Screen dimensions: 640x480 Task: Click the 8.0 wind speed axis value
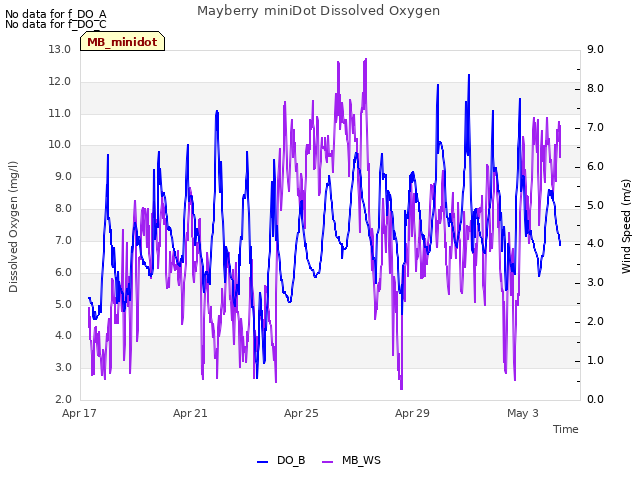point(596,89)
